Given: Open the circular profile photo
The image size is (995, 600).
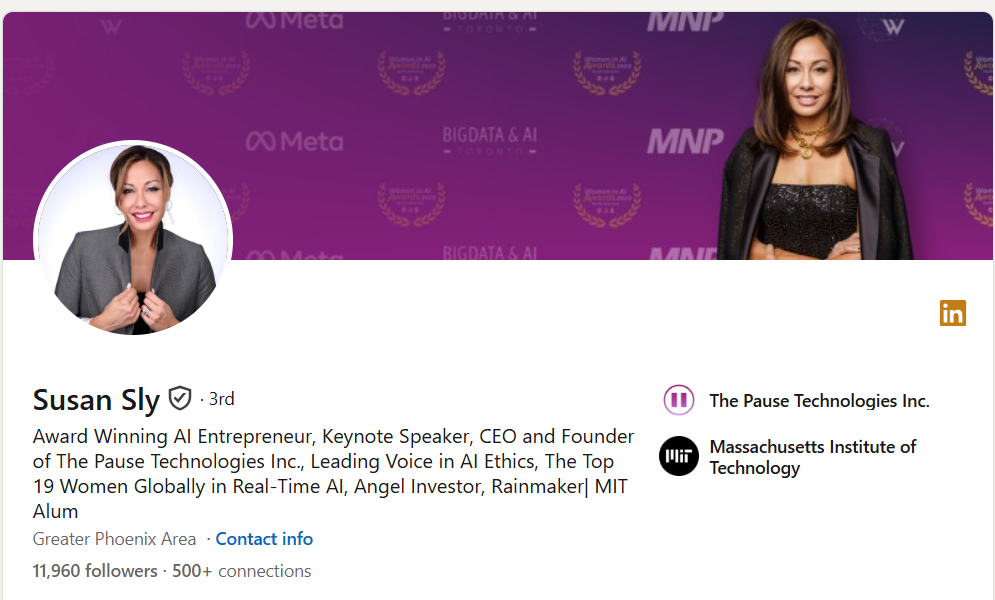Looking at the screenshot, I should [133, 239].
